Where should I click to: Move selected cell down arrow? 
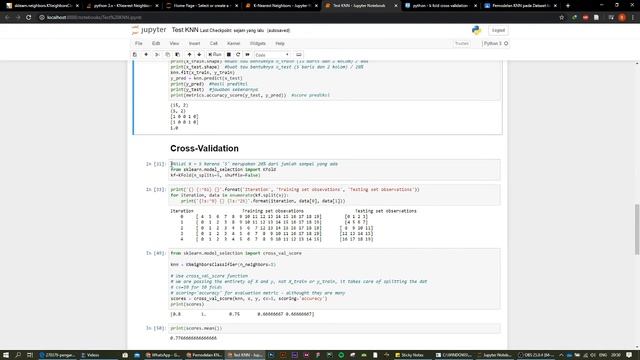(x=199, y=55)
